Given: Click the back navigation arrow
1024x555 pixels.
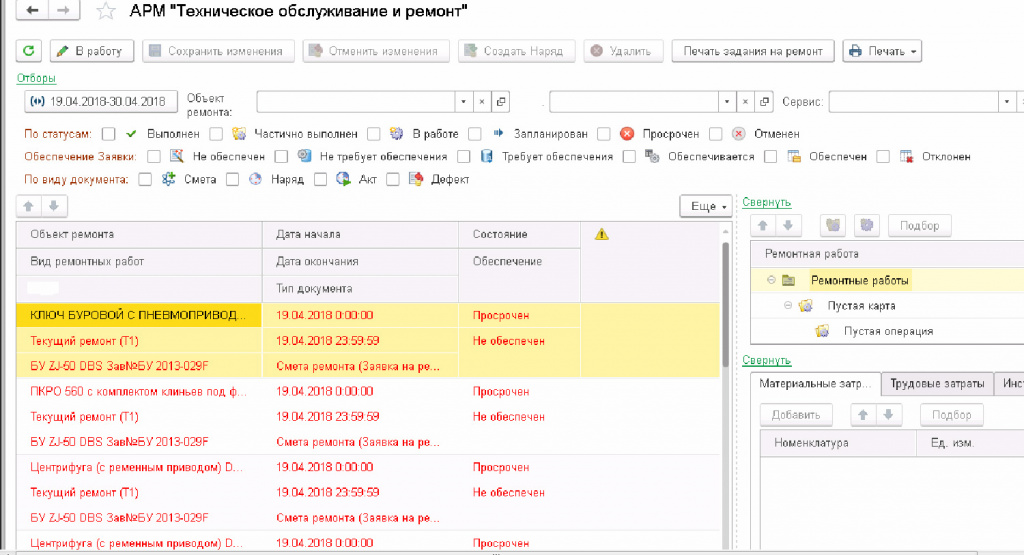Looking at the screenshot, I should coord(33,12).
